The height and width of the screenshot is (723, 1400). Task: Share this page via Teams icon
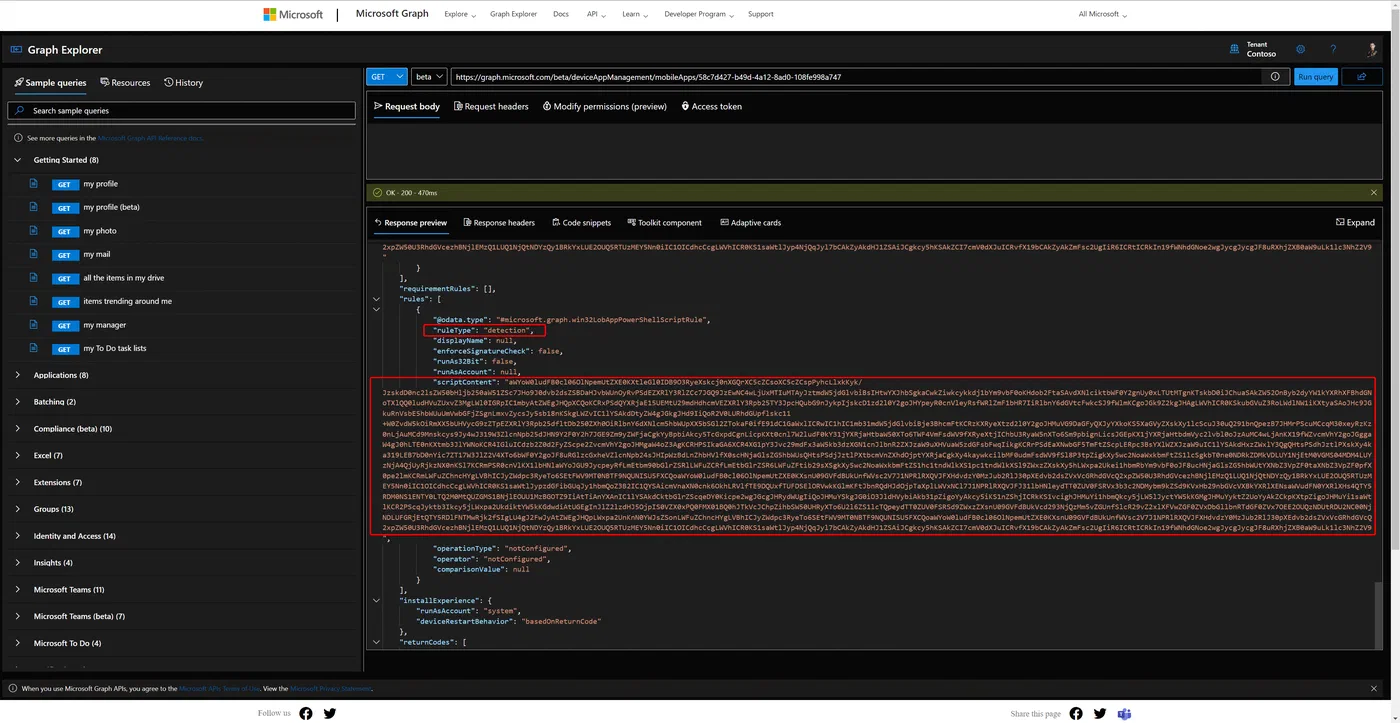(x=1124, y=713)
